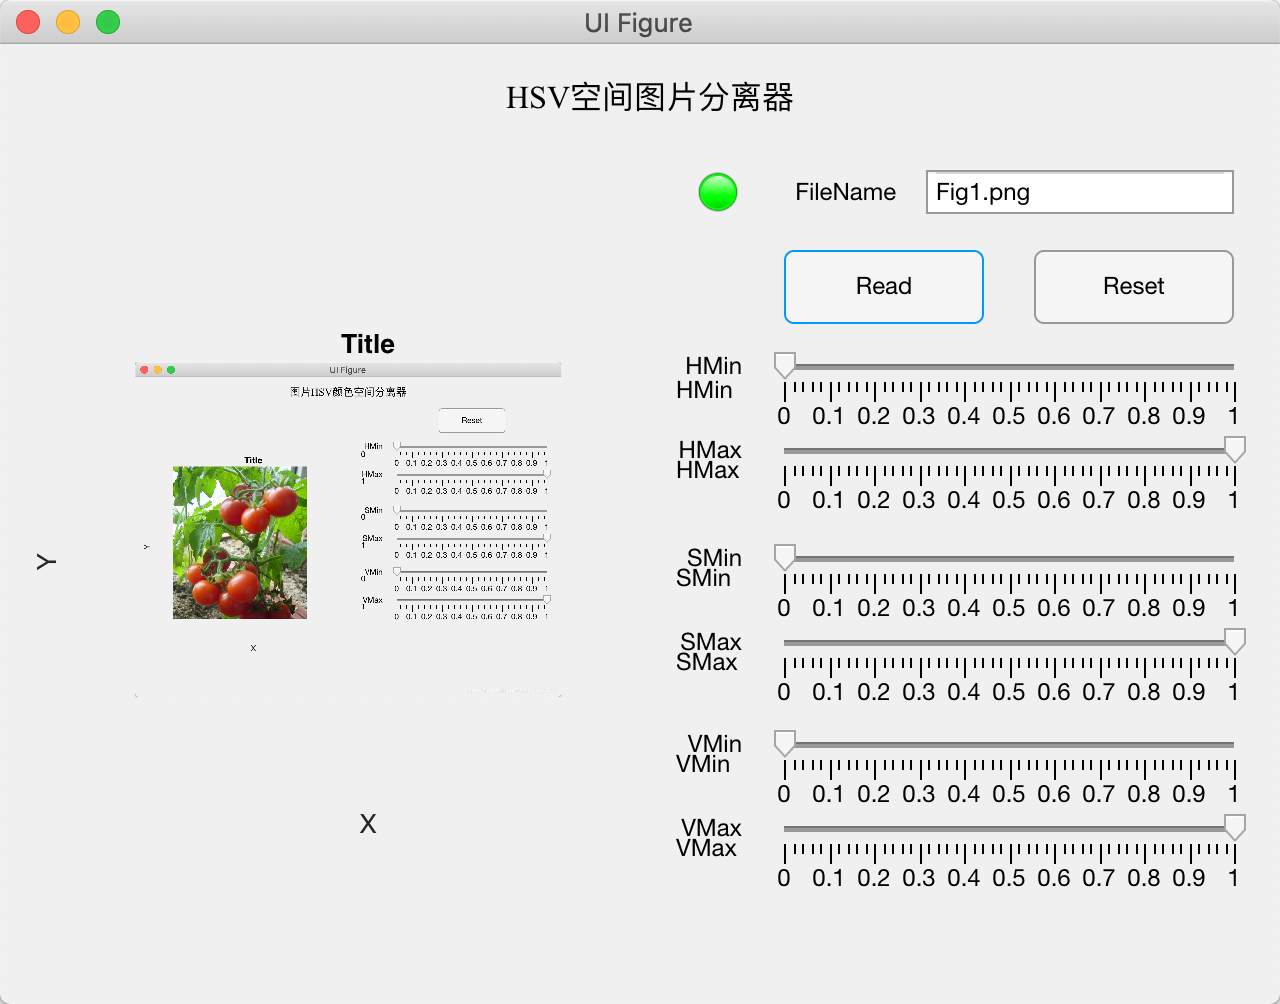Click the Reset button
Viewport: 1280px width, 1004px height.
pyautogui.click(x=1133, y=286)
